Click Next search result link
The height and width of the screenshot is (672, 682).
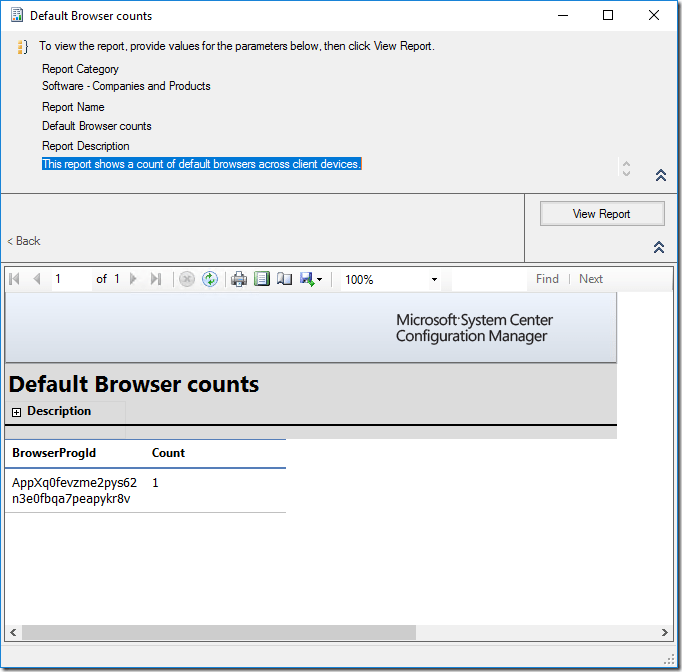click(591, 279)
